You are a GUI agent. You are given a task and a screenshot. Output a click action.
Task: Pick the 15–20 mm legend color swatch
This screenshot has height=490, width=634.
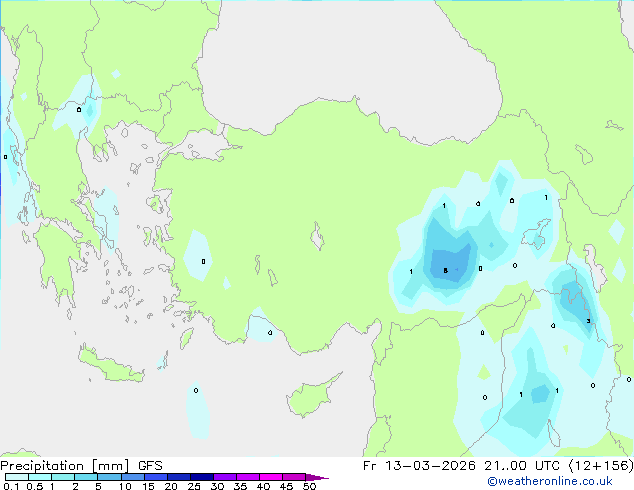coord(156,477)
